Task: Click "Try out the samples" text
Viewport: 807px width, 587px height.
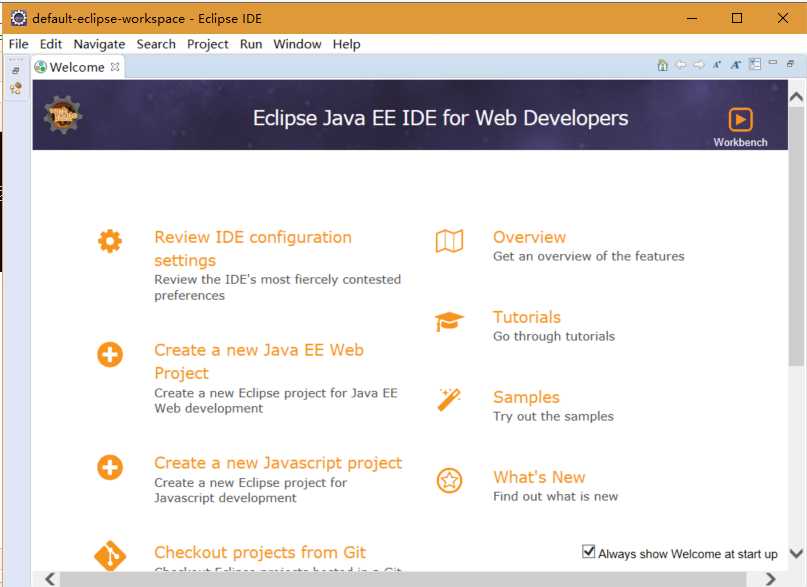Action: tap(553, 416)
